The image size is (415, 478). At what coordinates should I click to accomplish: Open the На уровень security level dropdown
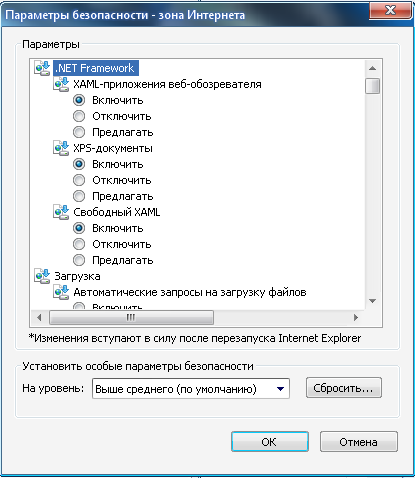tap(191, 388)
